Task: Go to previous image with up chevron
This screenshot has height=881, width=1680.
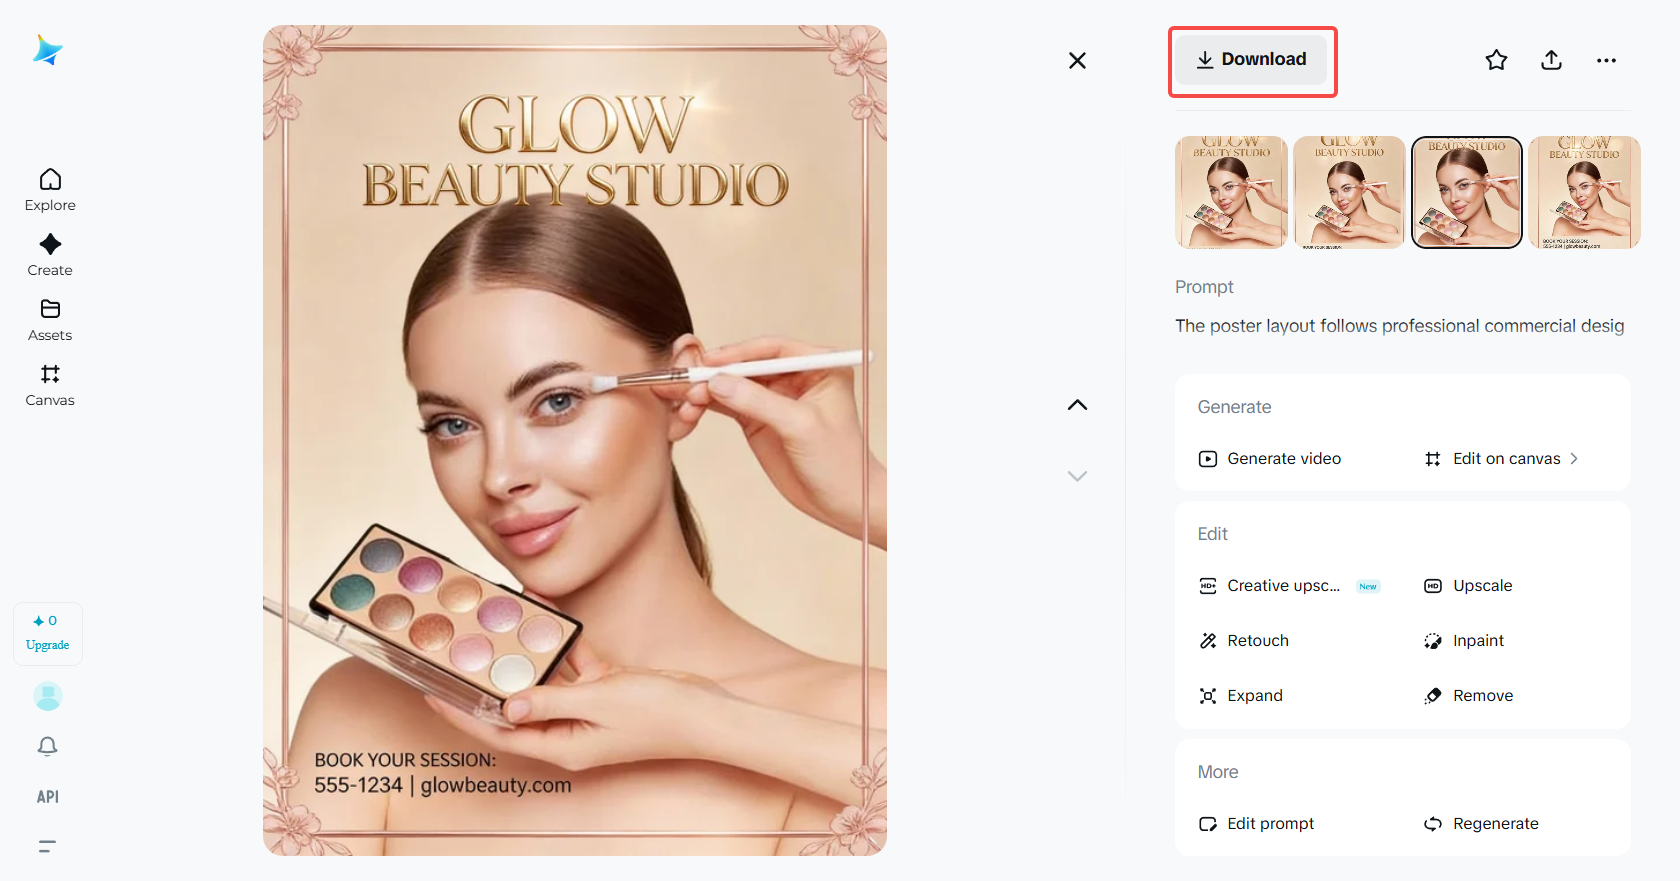Action: 1077,405
